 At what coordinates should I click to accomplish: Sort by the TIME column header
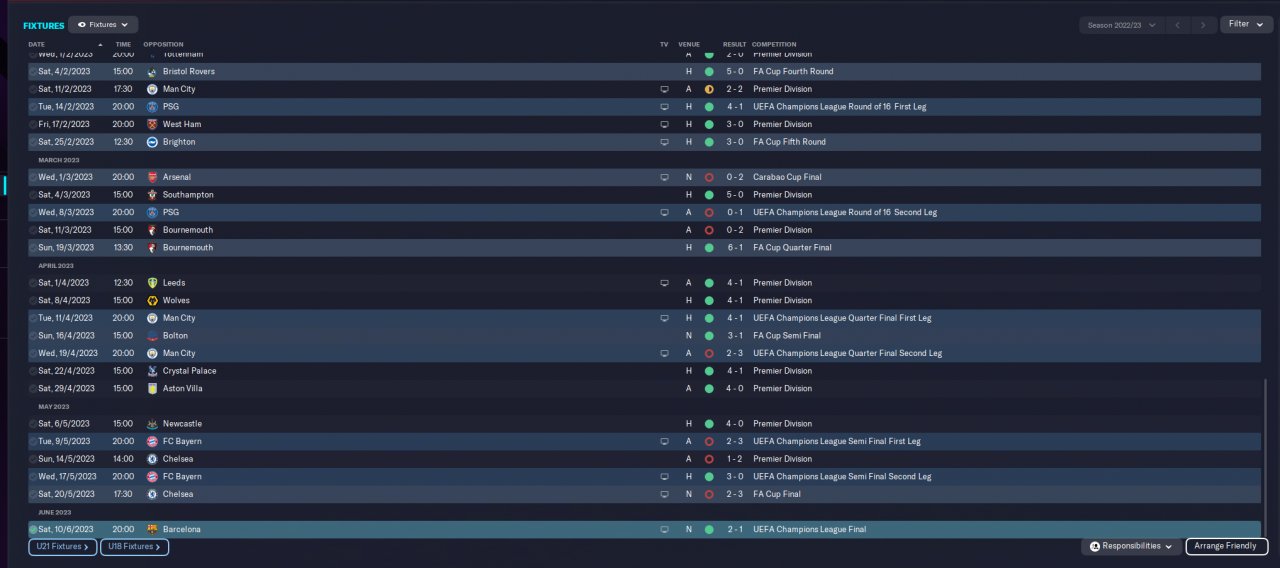click(x=123, y=44)
